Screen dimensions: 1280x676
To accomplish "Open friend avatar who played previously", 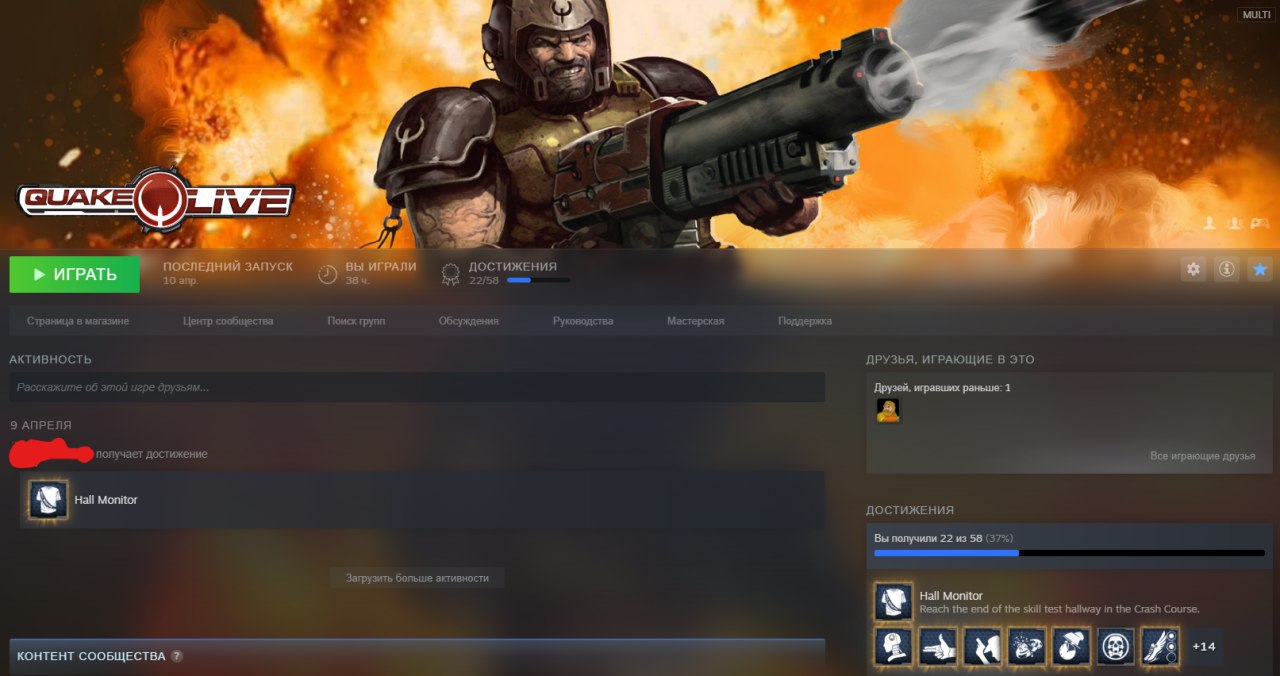I will pos(888,410).
